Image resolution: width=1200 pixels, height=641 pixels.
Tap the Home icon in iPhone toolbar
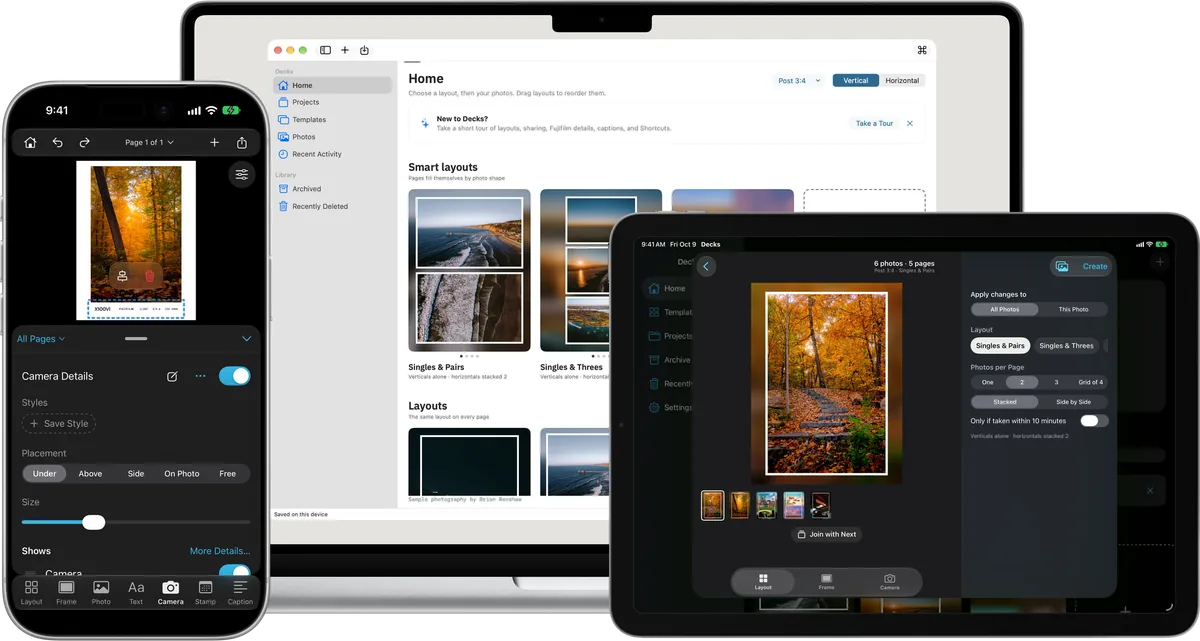31,143
